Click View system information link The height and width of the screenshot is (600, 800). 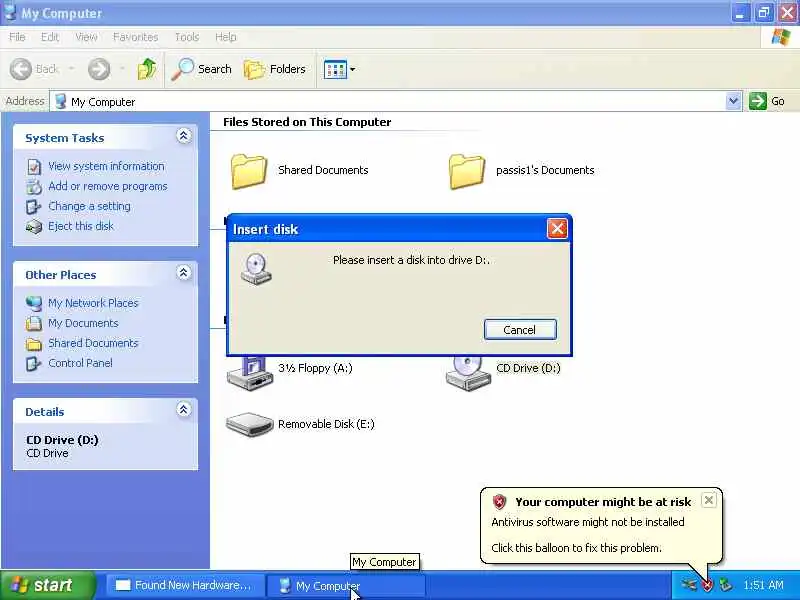click(106, 166)
